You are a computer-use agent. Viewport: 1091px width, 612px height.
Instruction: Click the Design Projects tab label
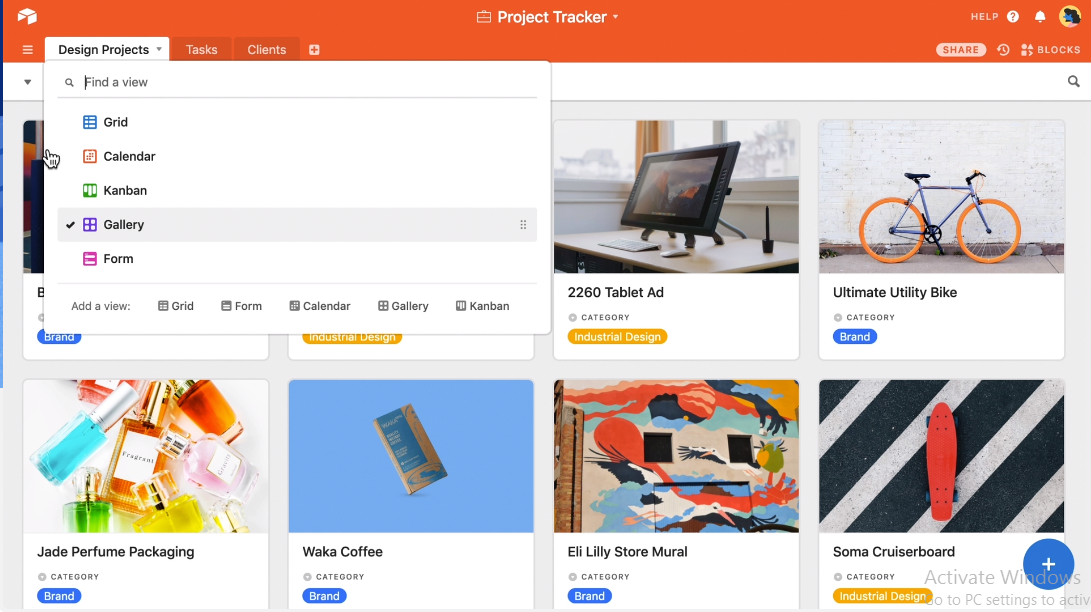(x=104, y=49)
